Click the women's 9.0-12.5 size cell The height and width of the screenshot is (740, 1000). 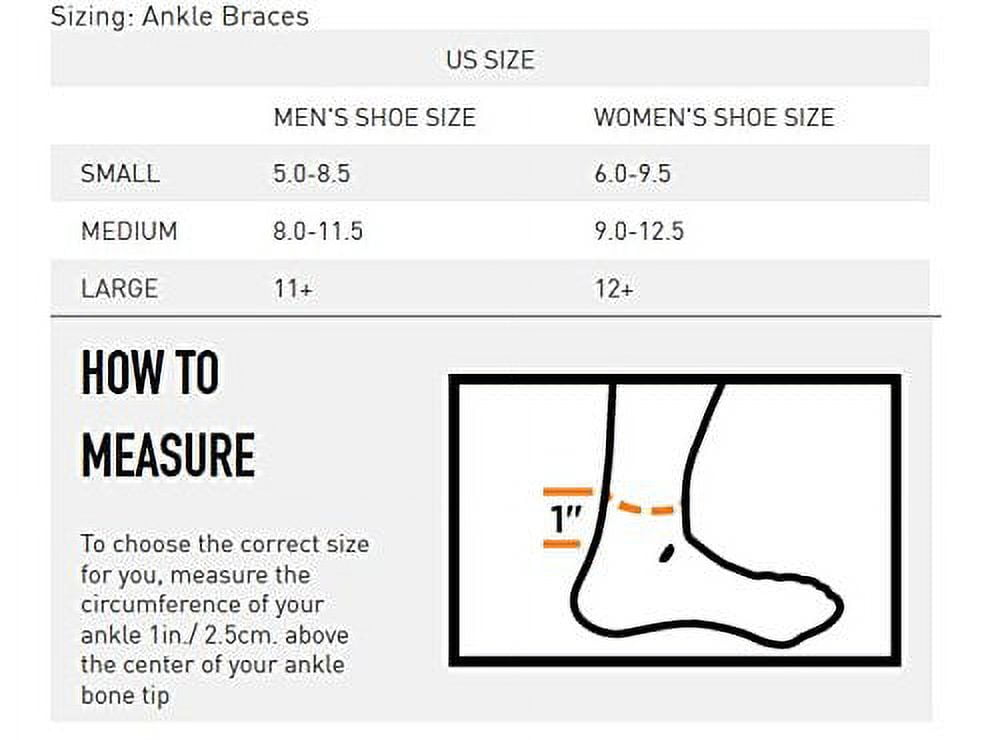coord(639,231)
